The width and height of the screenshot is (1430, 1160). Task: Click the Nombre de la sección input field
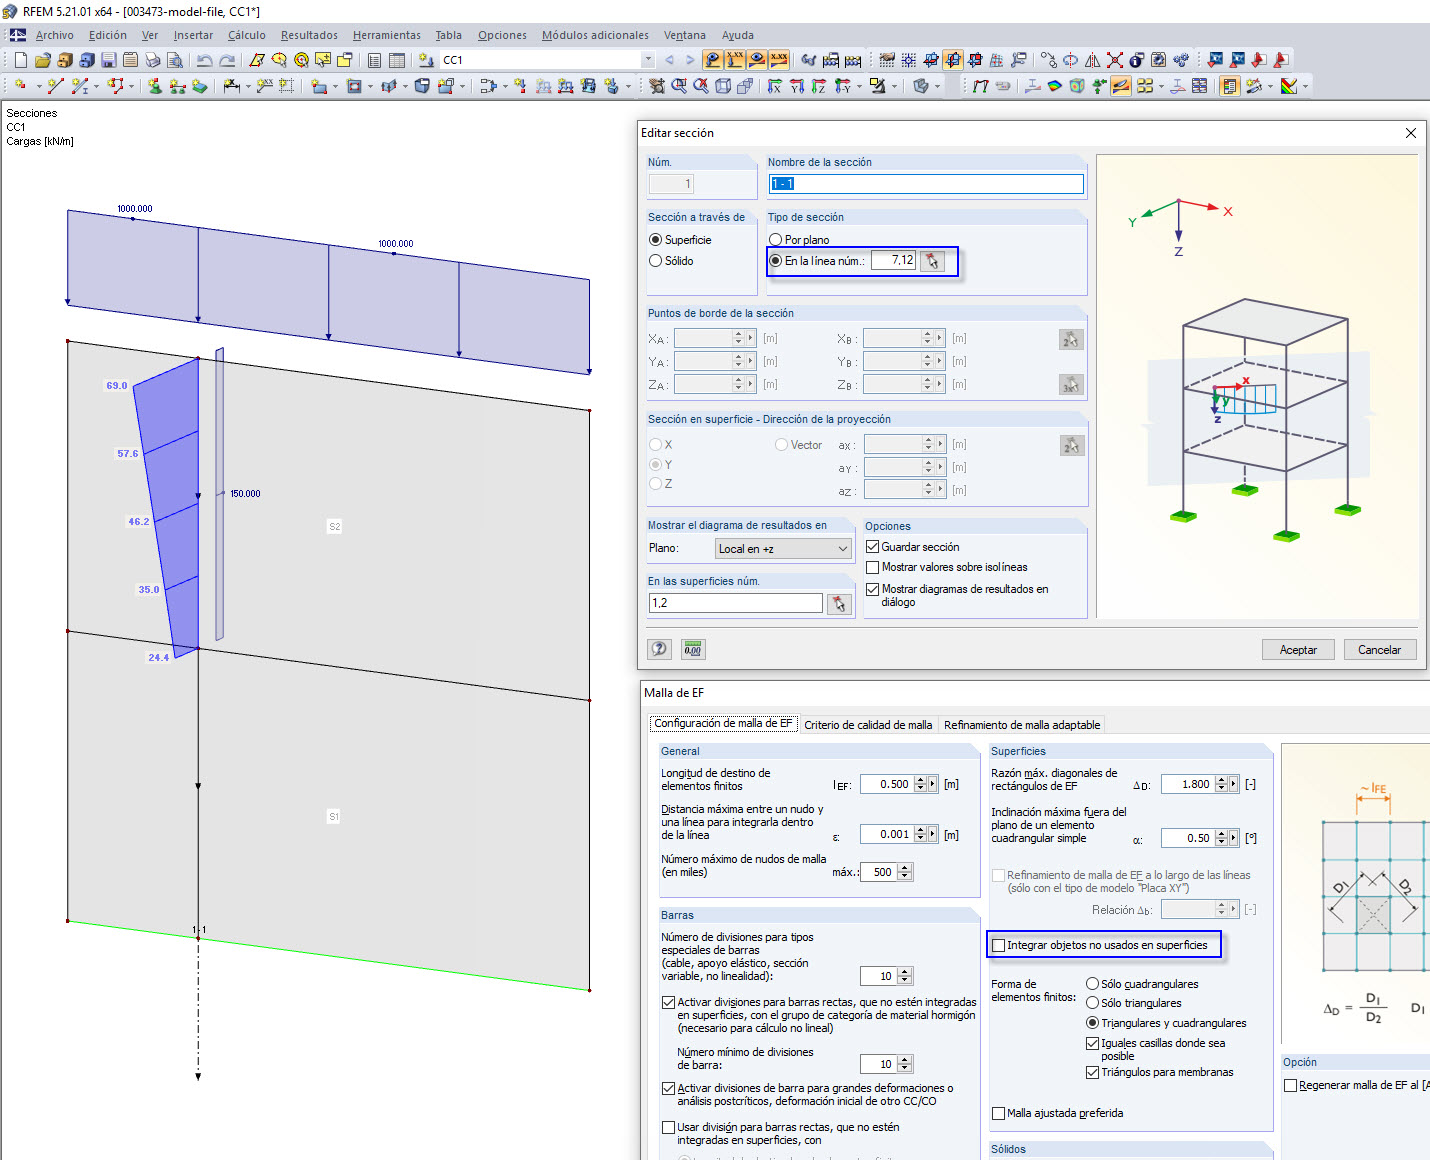click(926, 184)
